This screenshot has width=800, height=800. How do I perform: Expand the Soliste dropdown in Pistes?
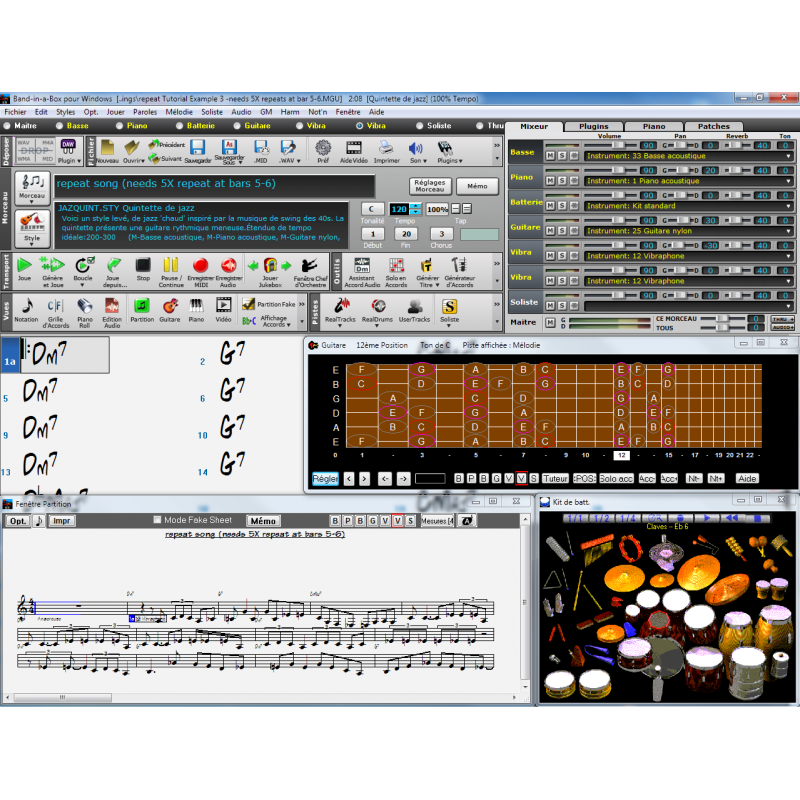click(x=449, y=326)
